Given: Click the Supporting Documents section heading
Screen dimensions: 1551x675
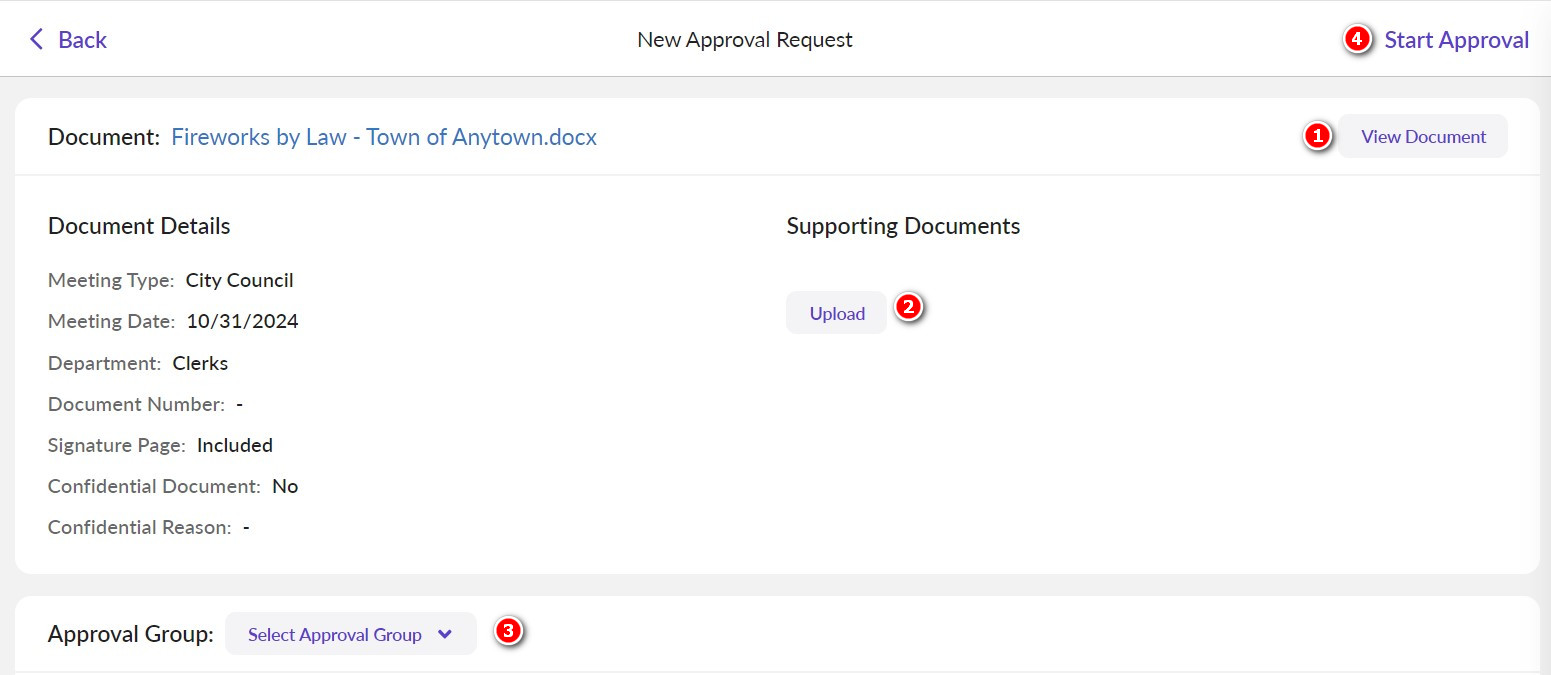Looking at the screenshot, I should tap(903, 226).
